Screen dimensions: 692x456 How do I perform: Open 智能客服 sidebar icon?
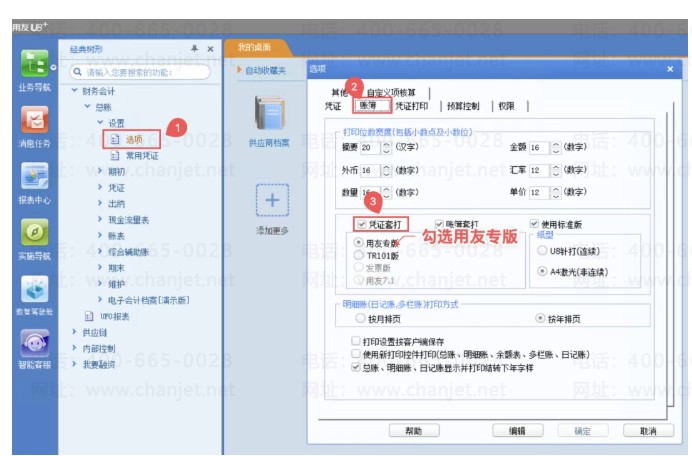(x=34, y=343)
